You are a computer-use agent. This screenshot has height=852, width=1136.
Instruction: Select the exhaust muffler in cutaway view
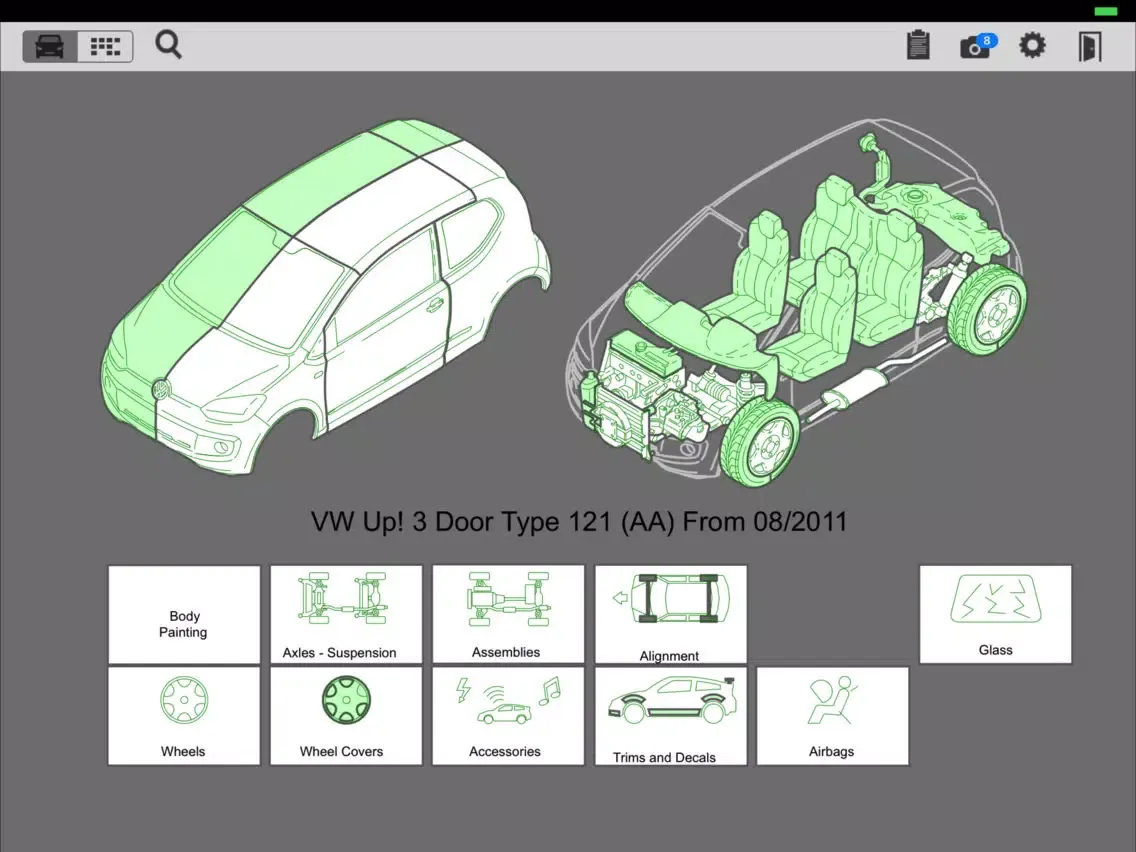(x=855, y=388)
